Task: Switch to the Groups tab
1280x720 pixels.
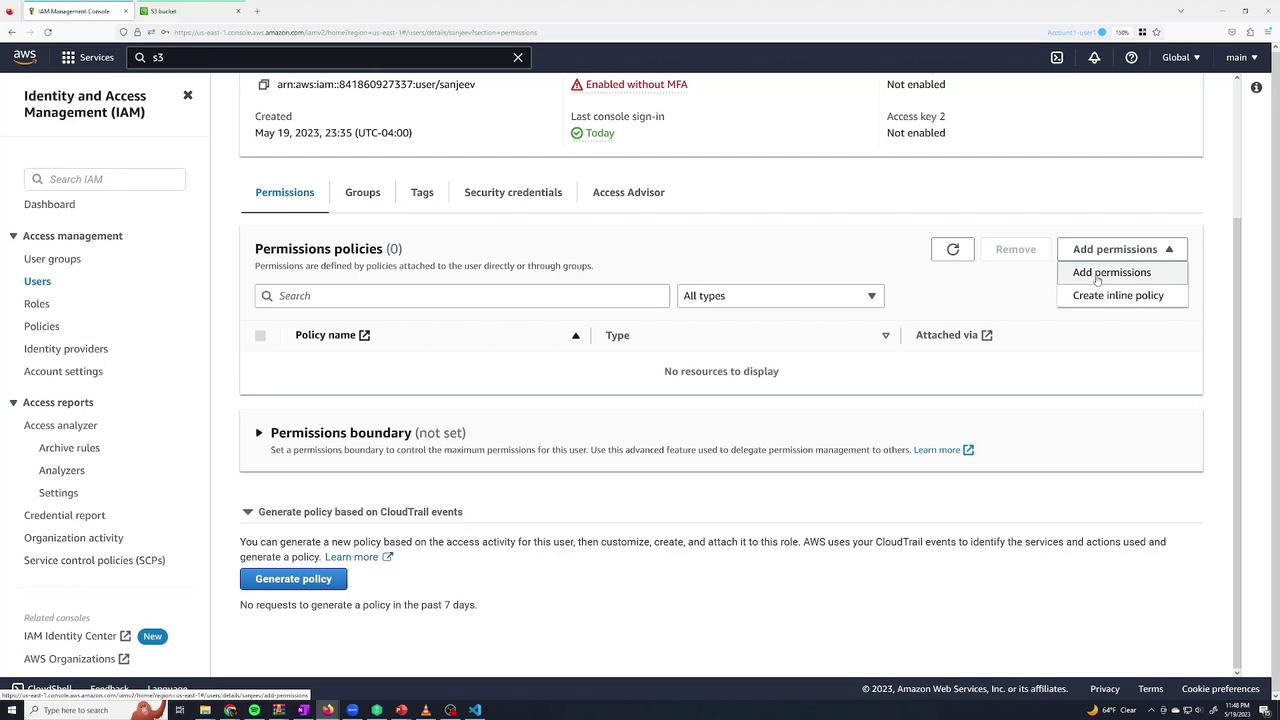Action: (x=362, y=192)
